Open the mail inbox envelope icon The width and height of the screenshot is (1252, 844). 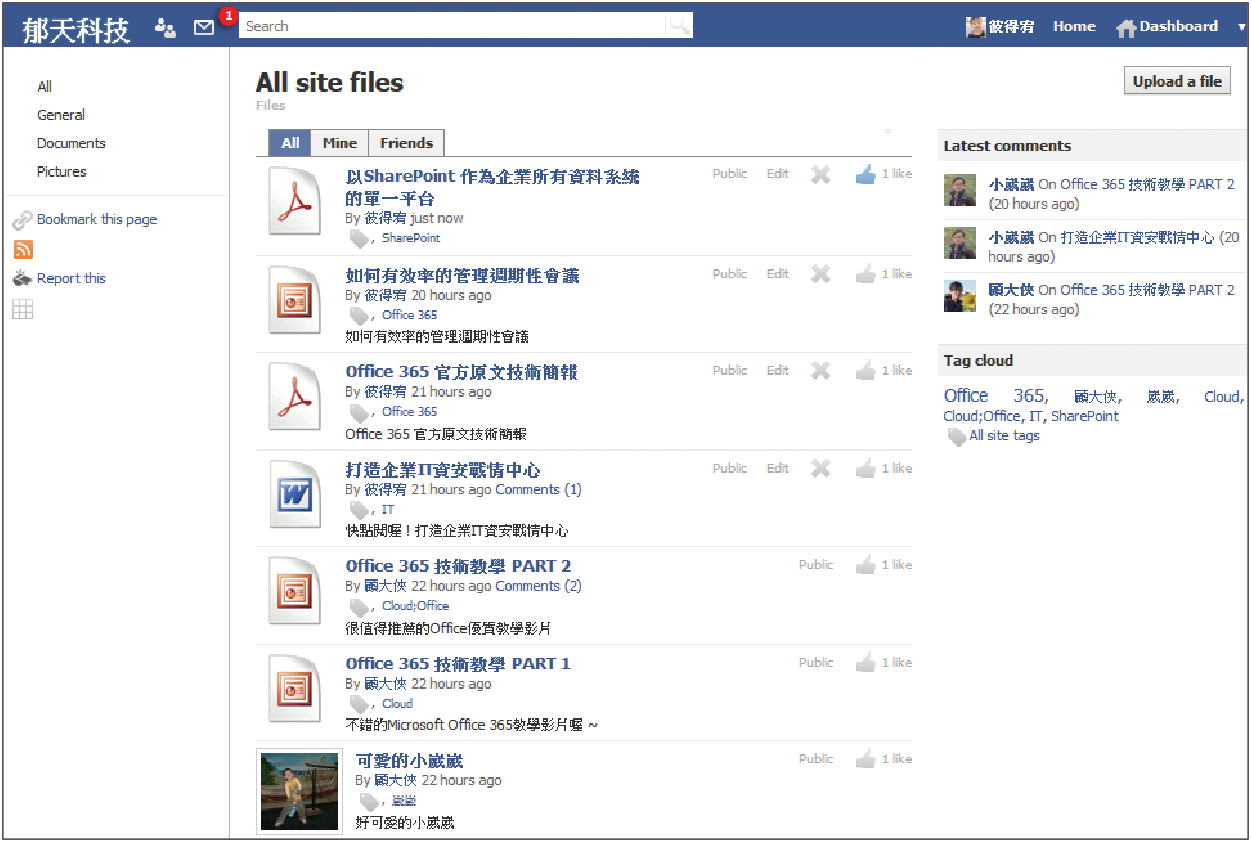click(x=204, y=28)
